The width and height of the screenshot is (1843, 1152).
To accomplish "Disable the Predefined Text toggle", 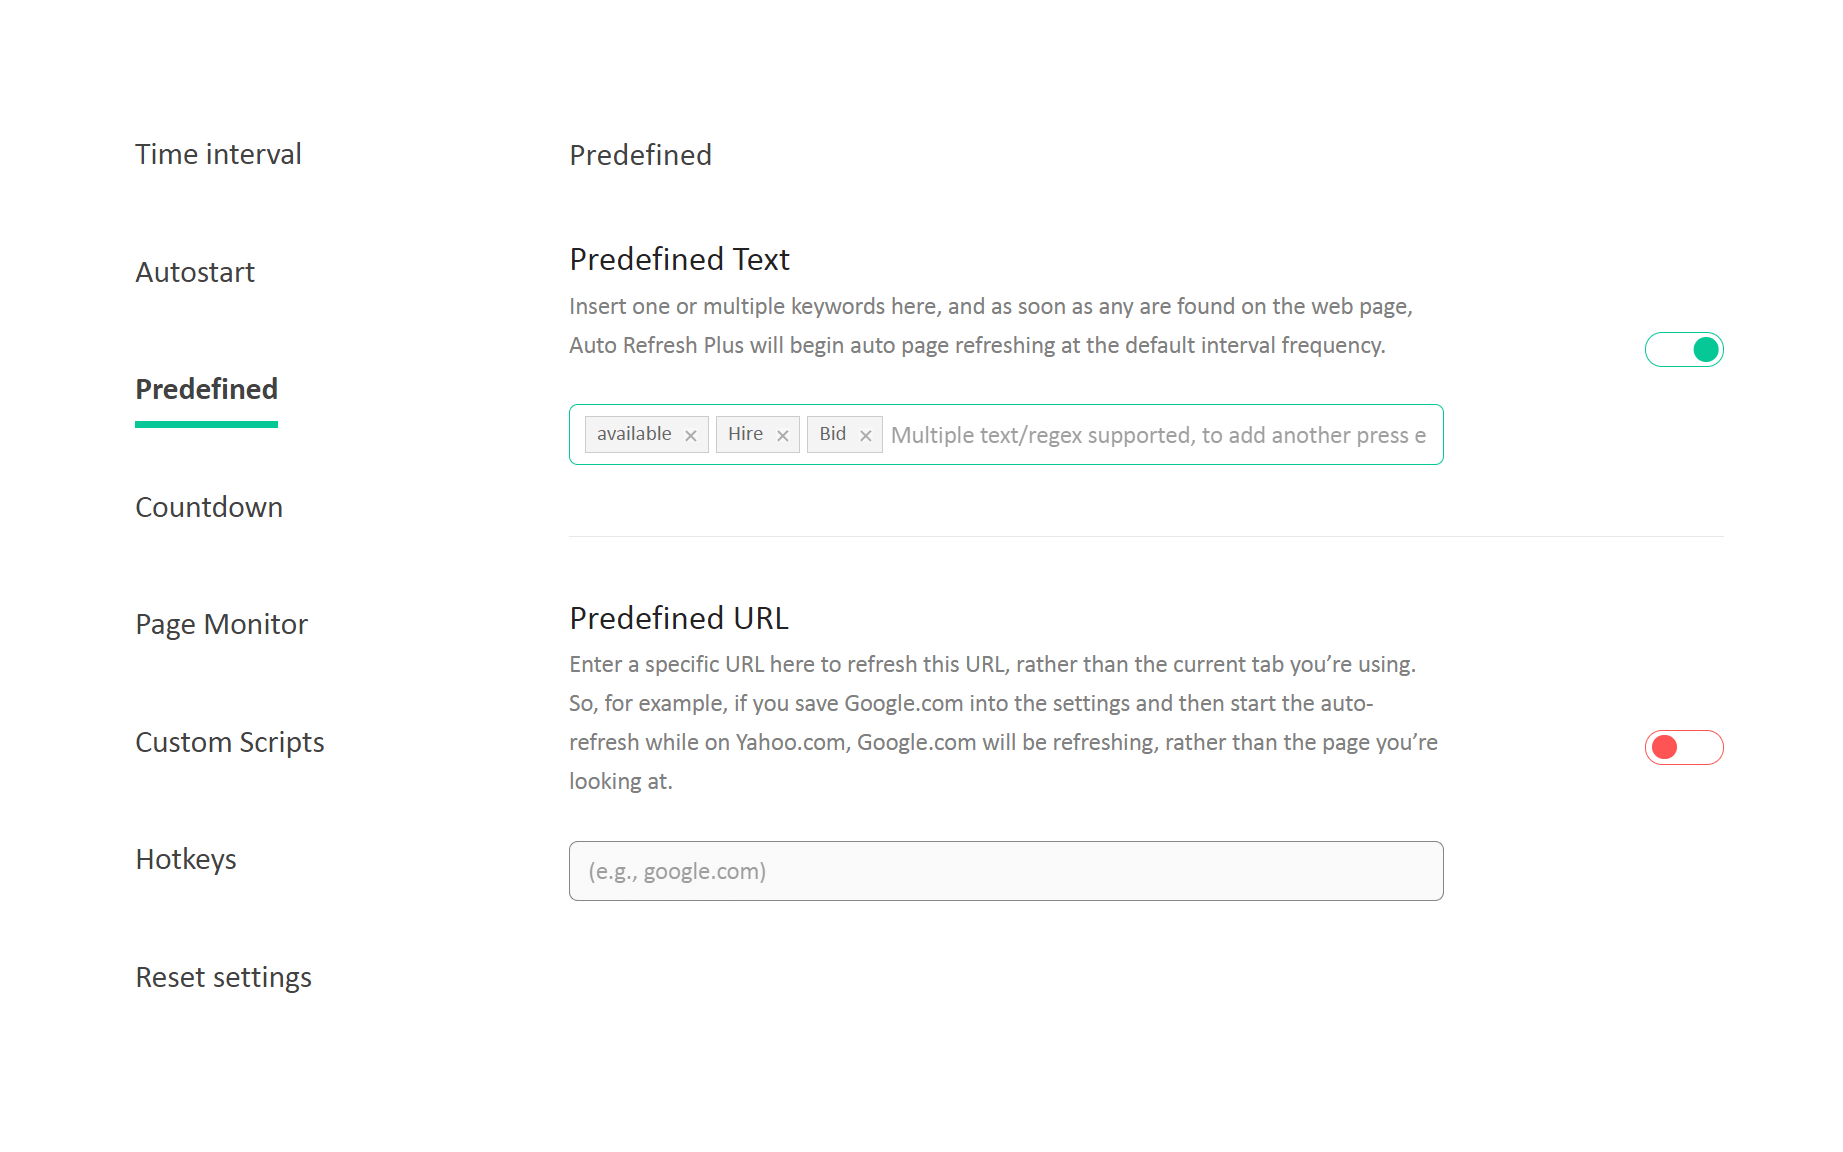I will (x=1684, y=350).
